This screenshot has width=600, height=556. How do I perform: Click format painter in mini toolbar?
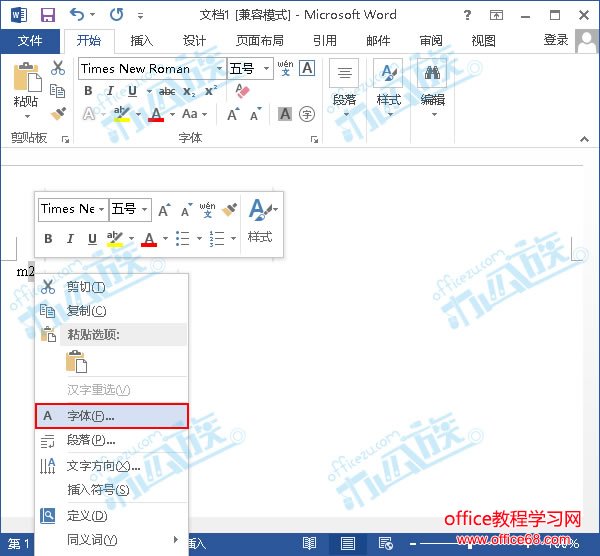tap(229, 209)
